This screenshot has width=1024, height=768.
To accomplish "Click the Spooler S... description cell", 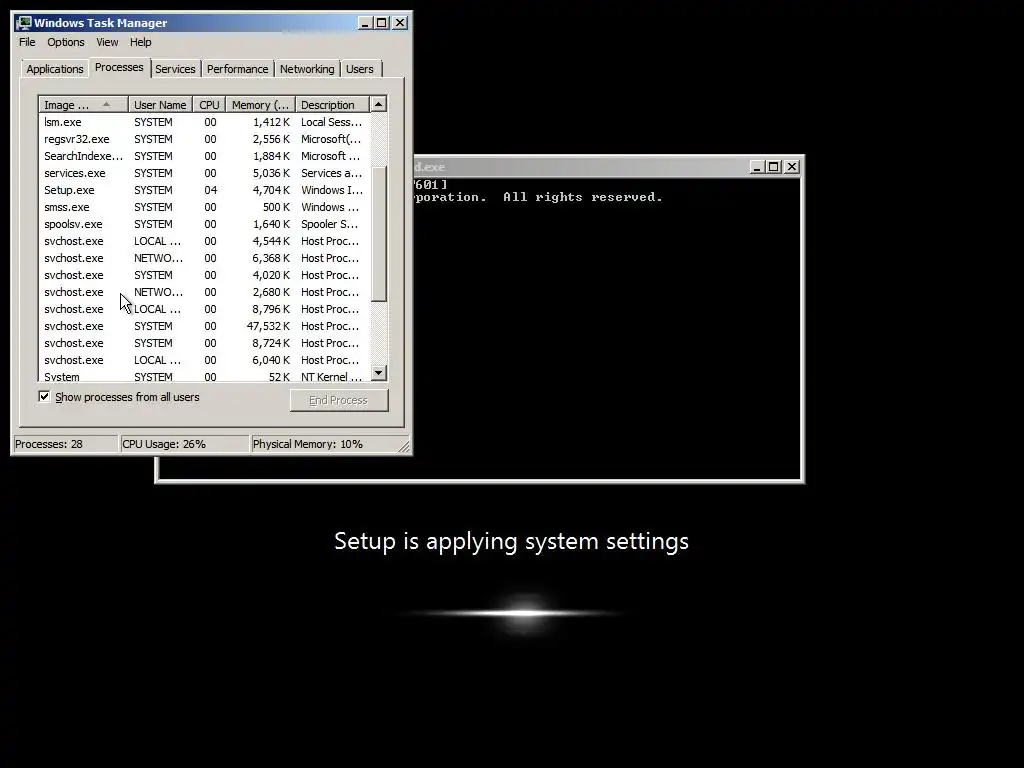I will click(330, 224).
